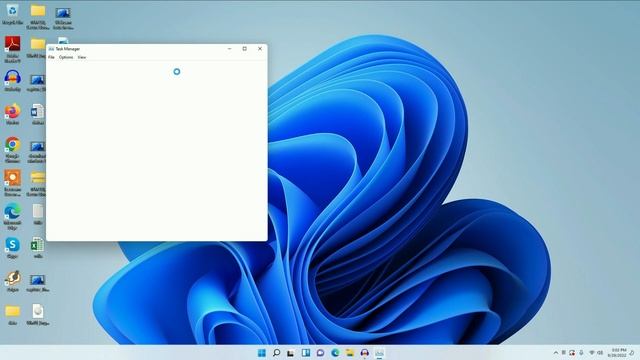The width and height of the screenshot is (640, 360).
Task: Select the orange app shortcut below Chrome
Action: tap(12, 183)
